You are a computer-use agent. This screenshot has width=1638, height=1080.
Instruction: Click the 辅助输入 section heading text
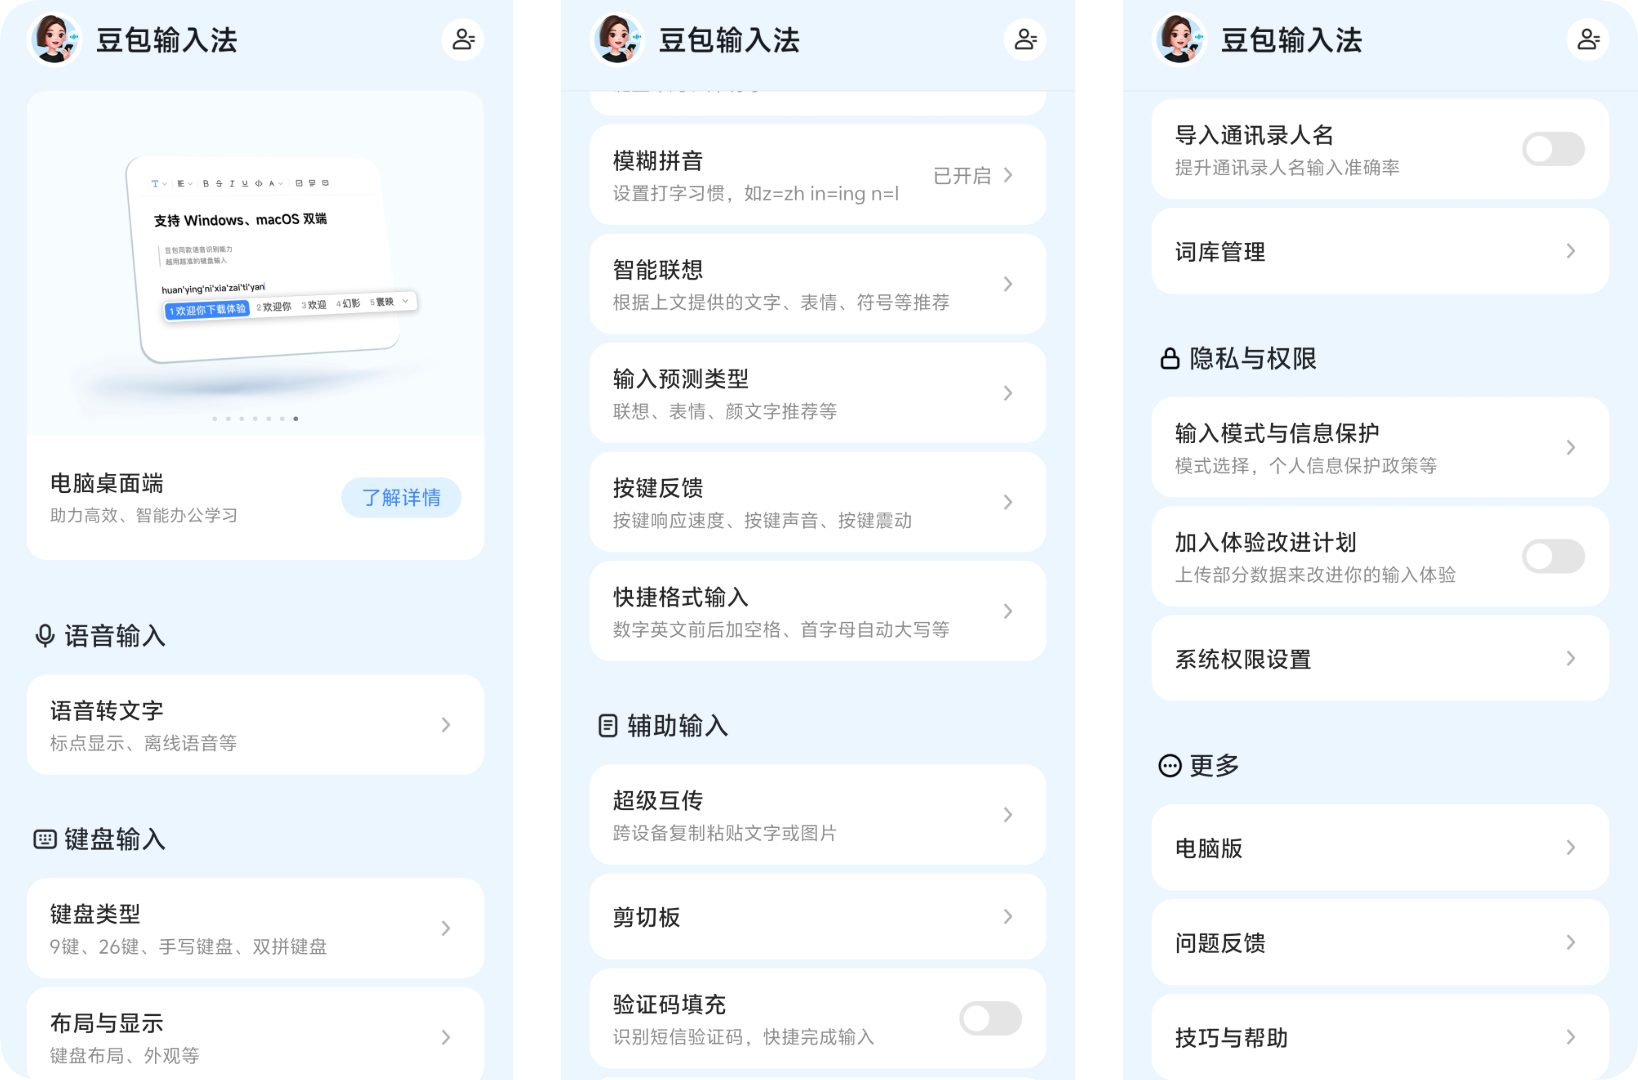[x=678, y=725]
